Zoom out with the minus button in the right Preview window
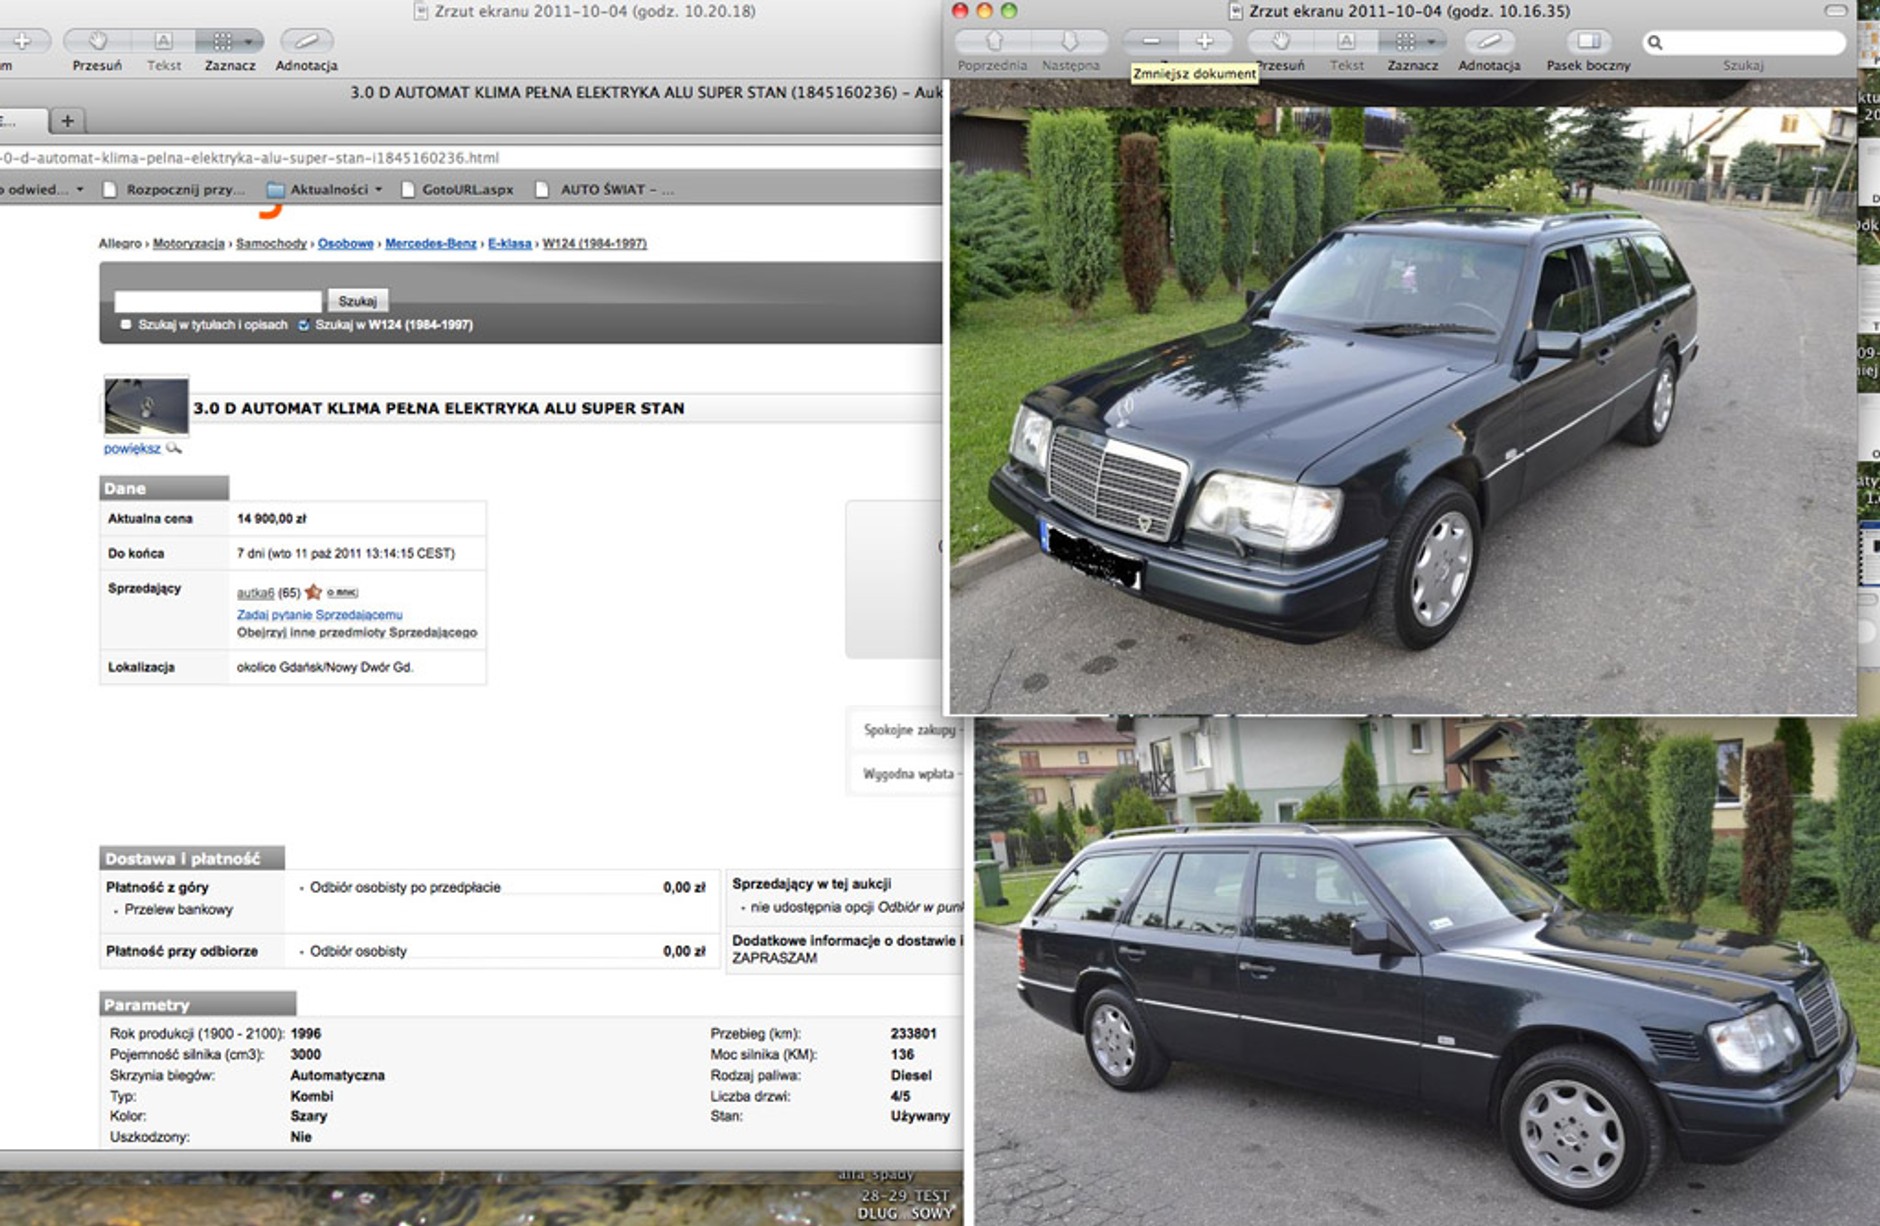 pyautogui.click(x=1151, y=41)
